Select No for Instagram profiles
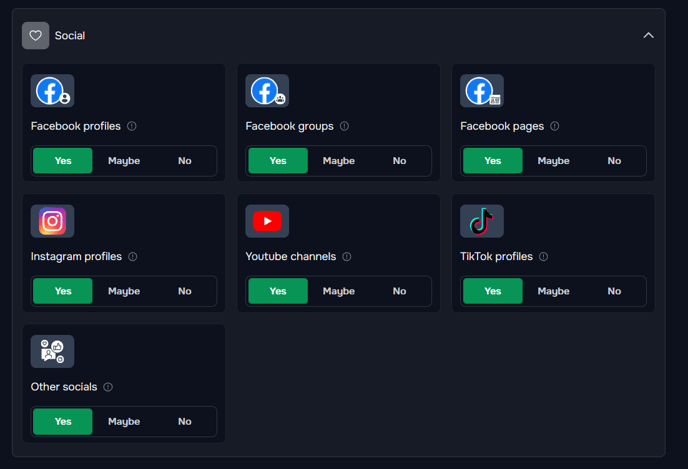Viewport: 688px width, 469px height. tap(185, 291)
